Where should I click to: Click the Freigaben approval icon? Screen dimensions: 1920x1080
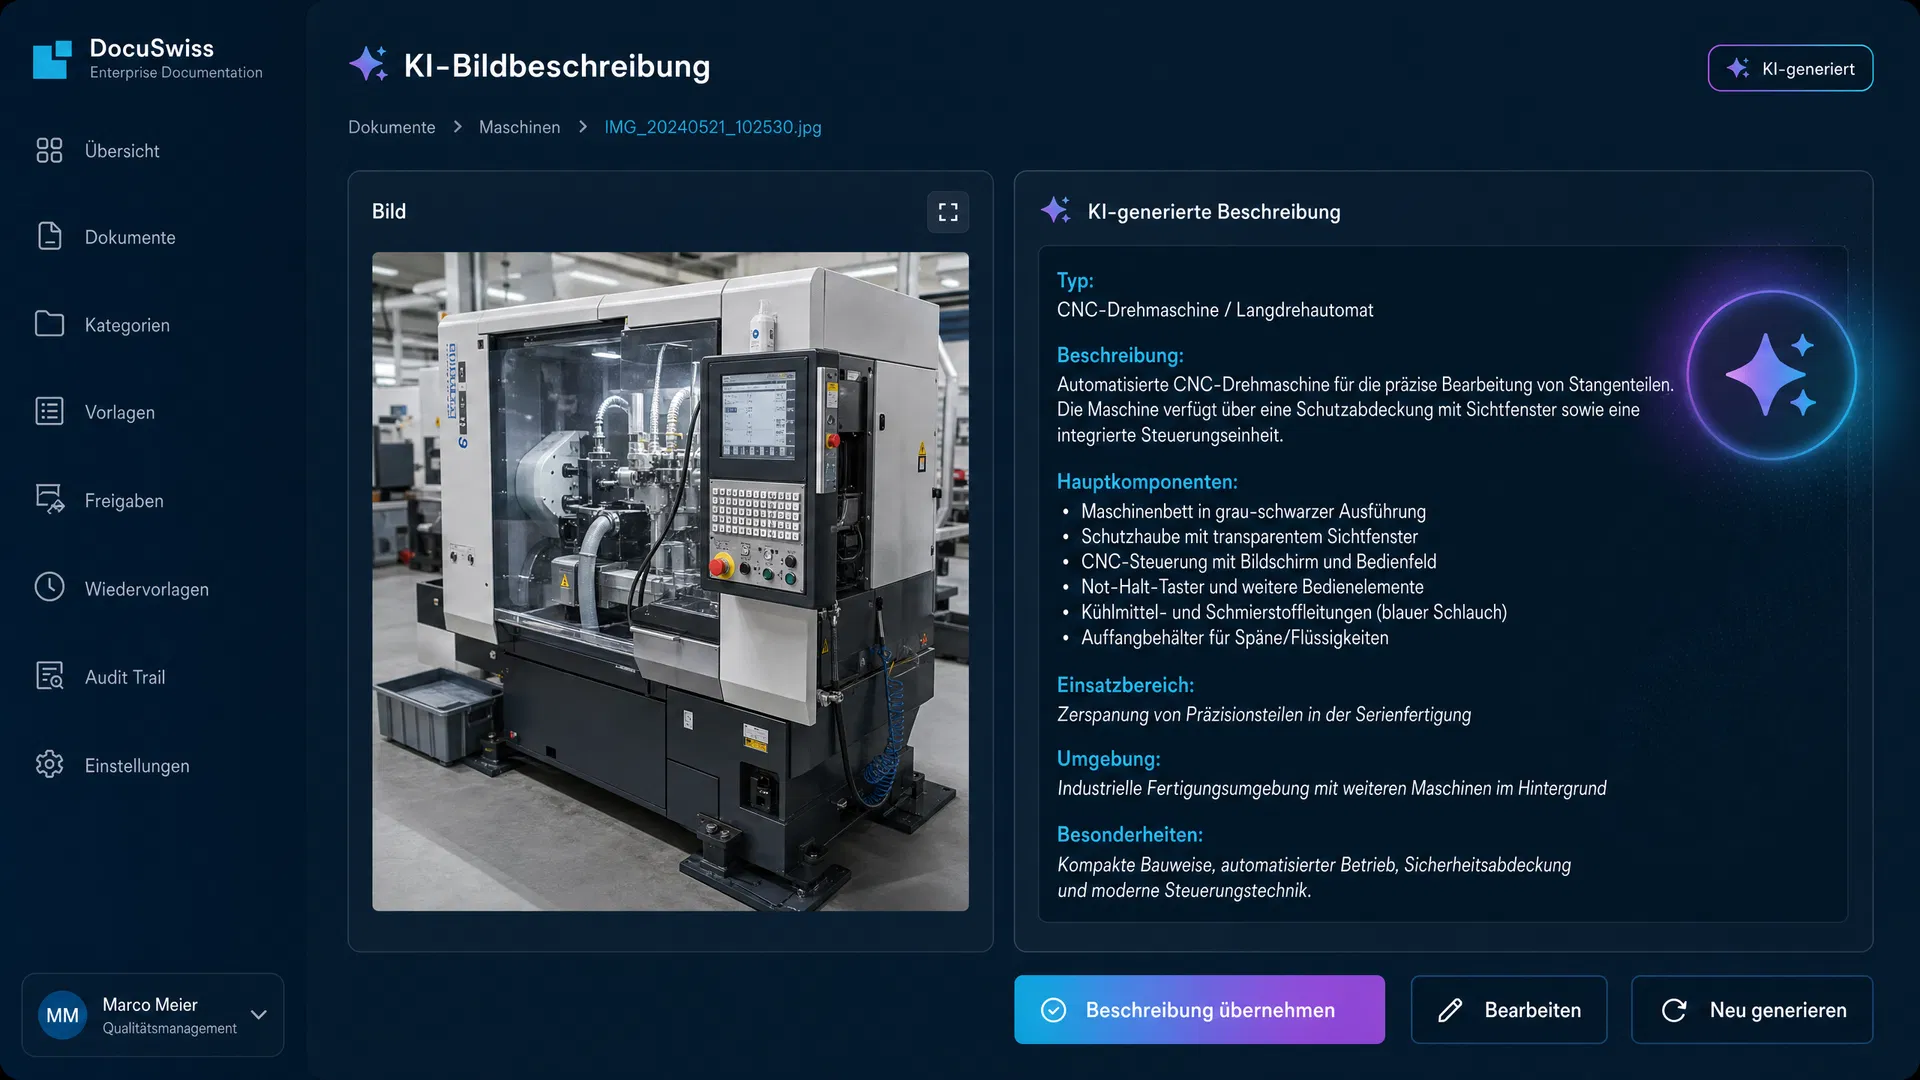click(50, 499)
